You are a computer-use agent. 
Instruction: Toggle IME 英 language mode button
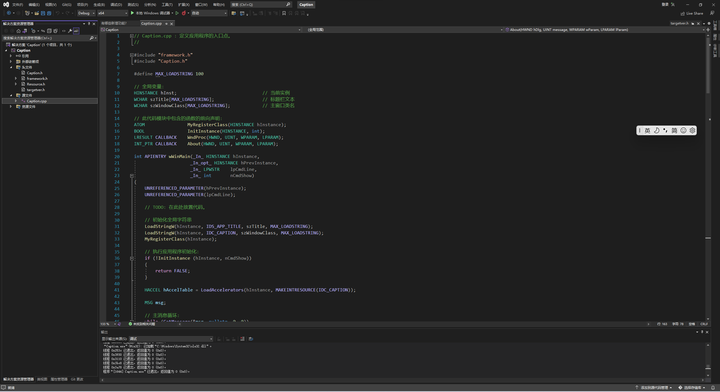click(x=647, y=130)
